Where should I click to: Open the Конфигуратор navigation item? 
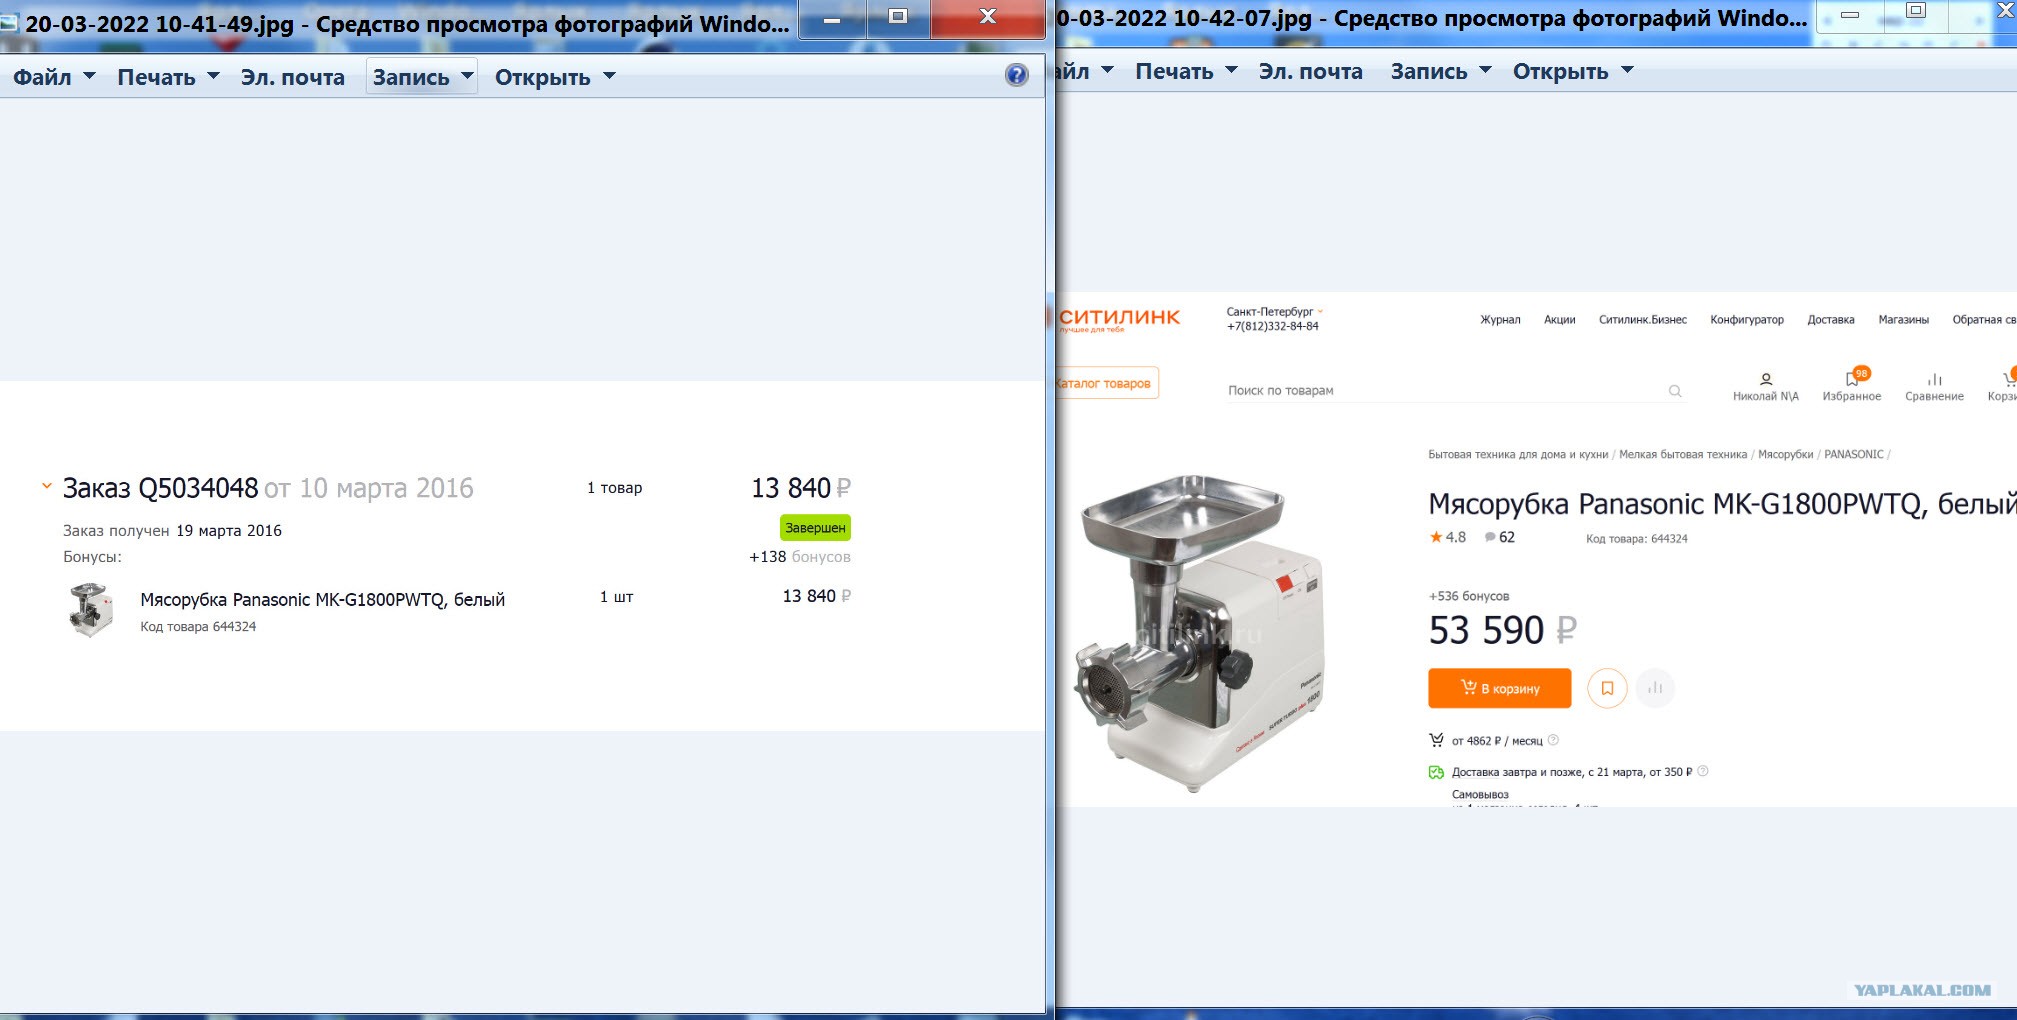point(1746,320)
